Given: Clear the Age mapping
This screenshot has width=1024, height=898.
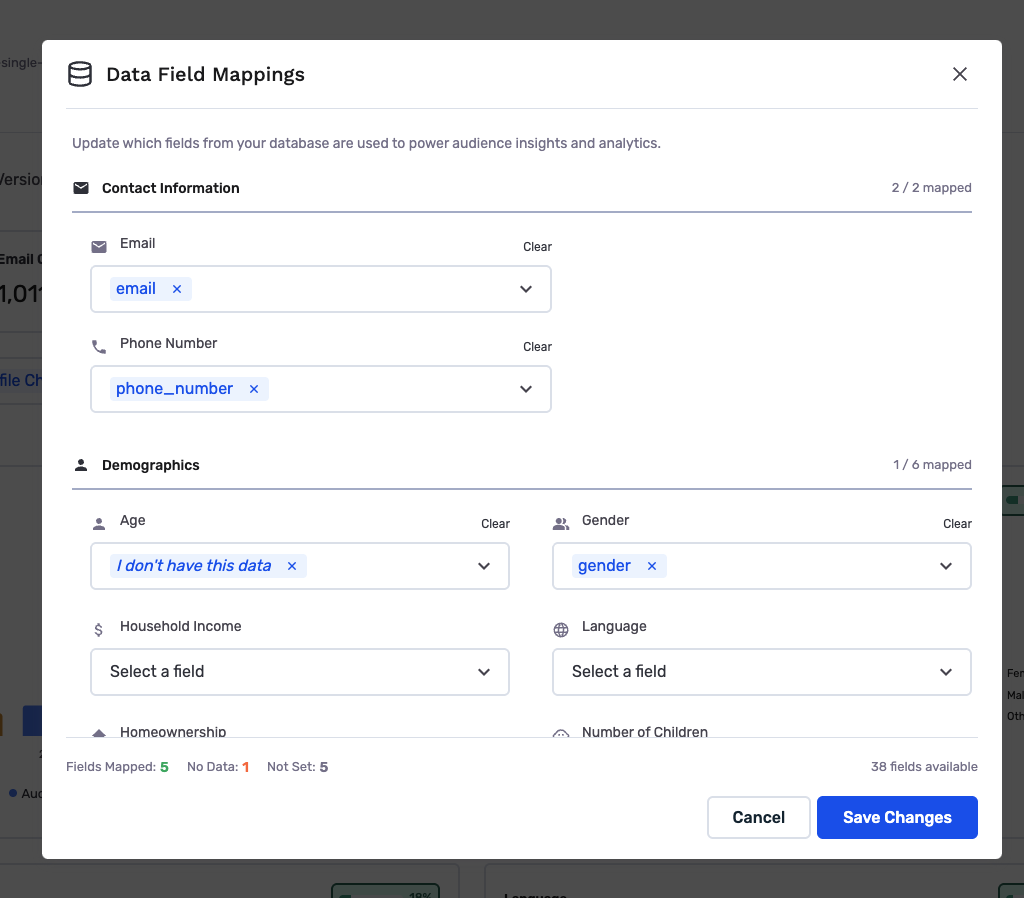Looking at the screenshot, I should 496,524.
